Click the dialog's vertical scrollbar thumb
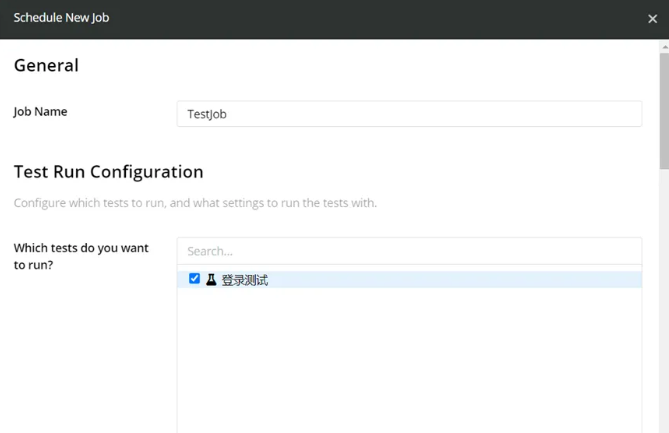 (x=664, y=111)
